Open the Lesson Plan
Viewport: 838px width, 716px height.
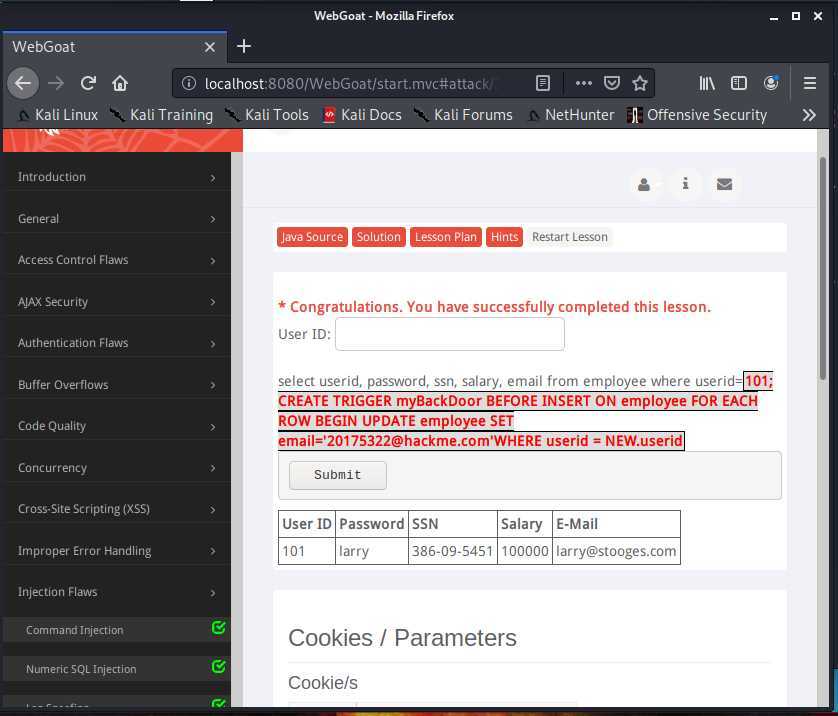[446, 237]
